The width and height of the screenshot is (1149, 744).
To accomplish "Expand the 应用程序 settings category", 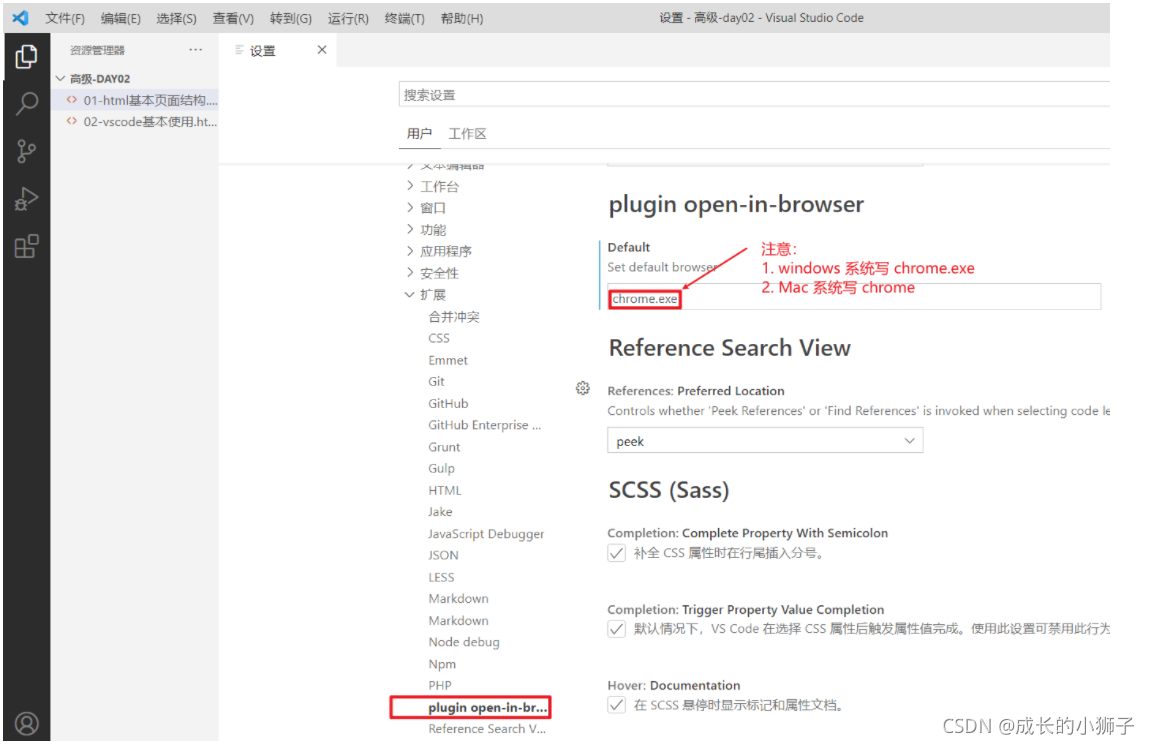I will [410, 251].
